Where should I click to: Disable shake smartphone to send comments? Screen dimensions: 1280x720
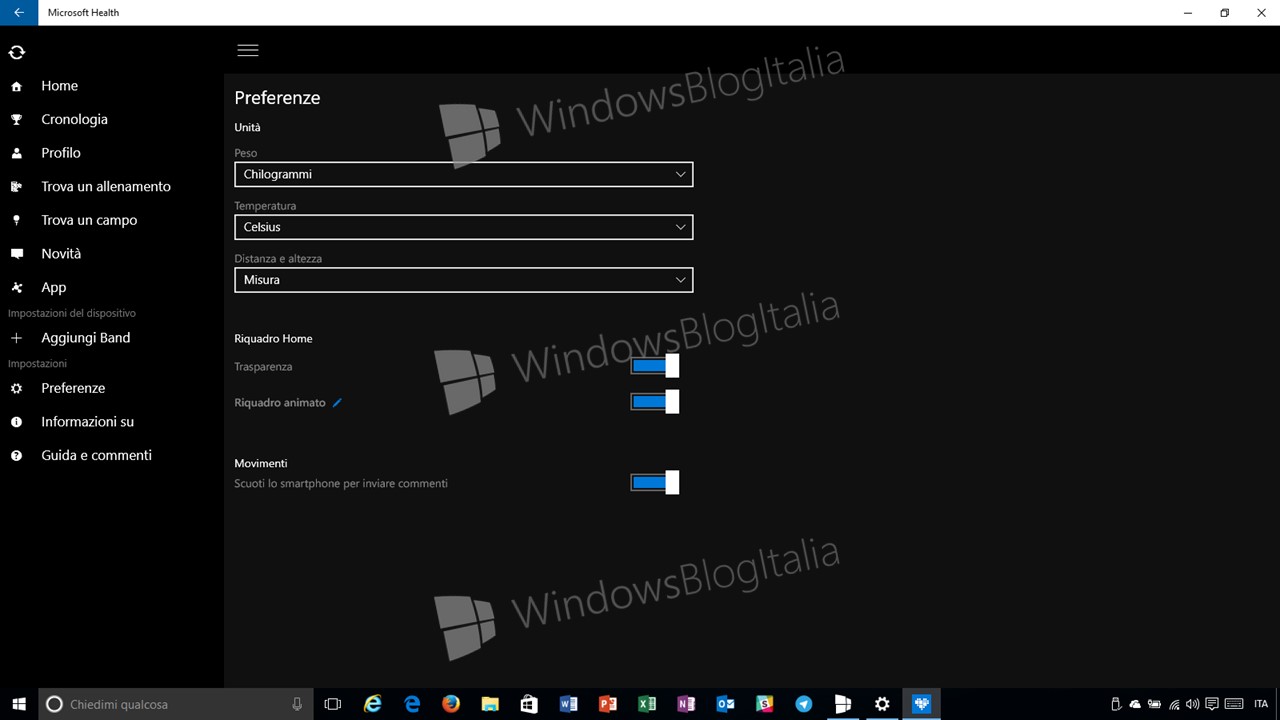(x=655, y=483)
